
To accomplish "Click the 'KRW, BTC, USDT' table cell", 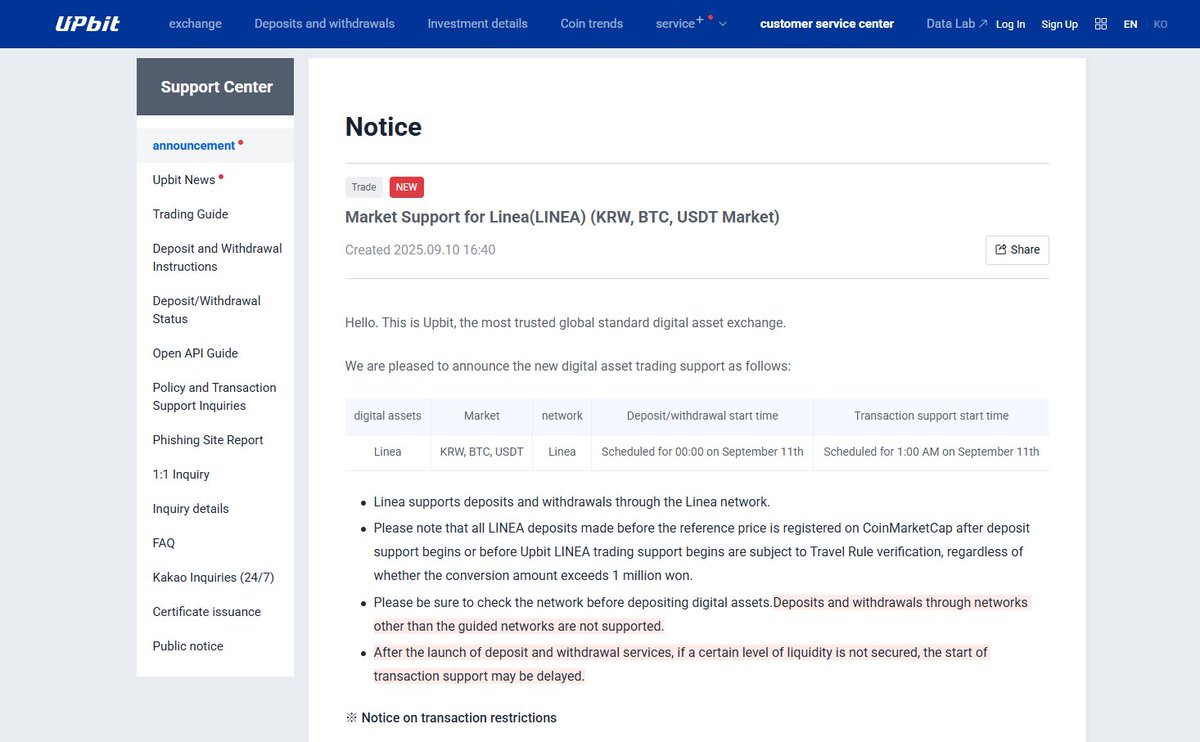I will pos(482,452).
